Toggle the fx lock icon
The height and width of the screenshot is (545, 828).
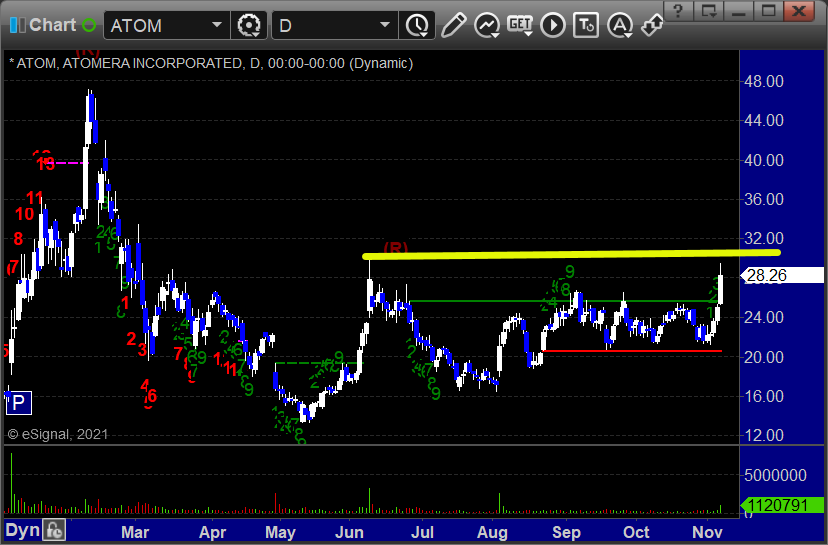[54, 530]
